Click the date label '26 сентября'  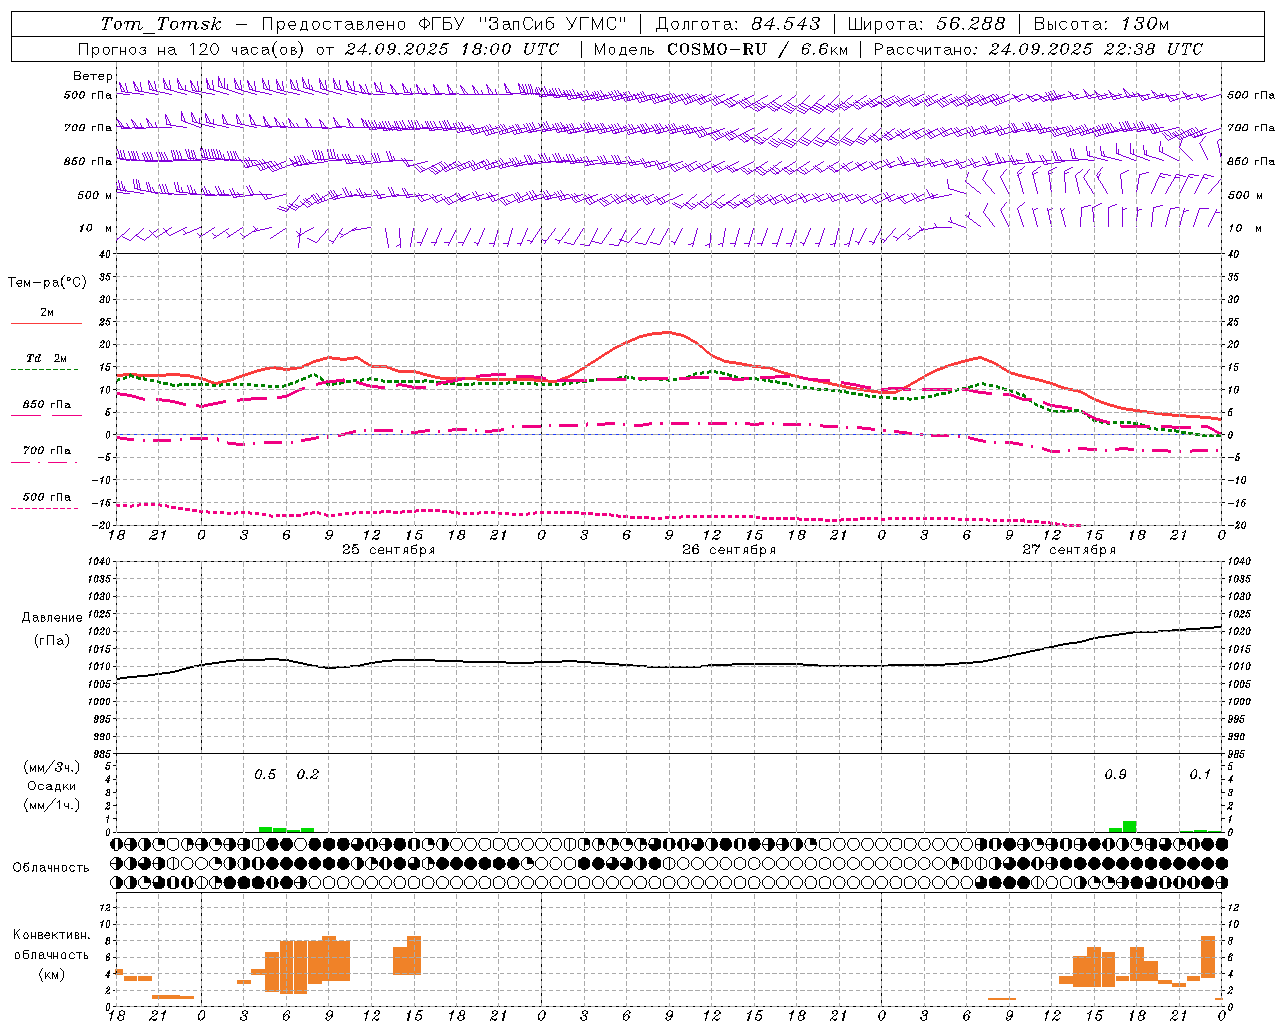point(729,550)
